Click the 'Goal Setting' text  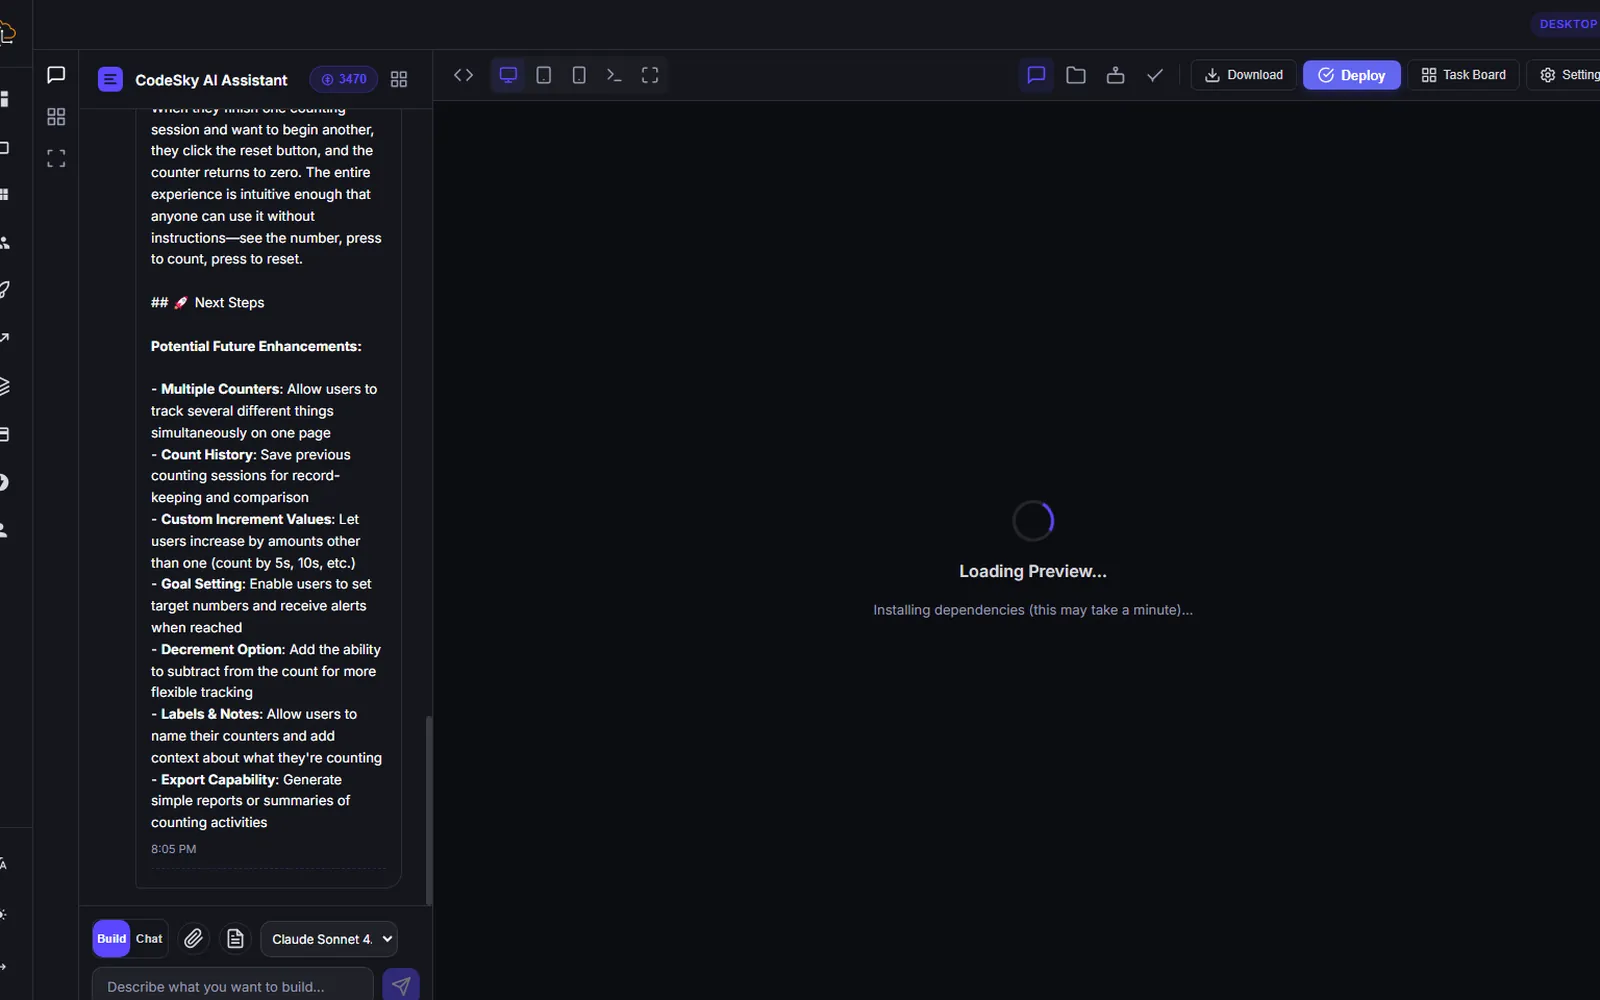201,584
